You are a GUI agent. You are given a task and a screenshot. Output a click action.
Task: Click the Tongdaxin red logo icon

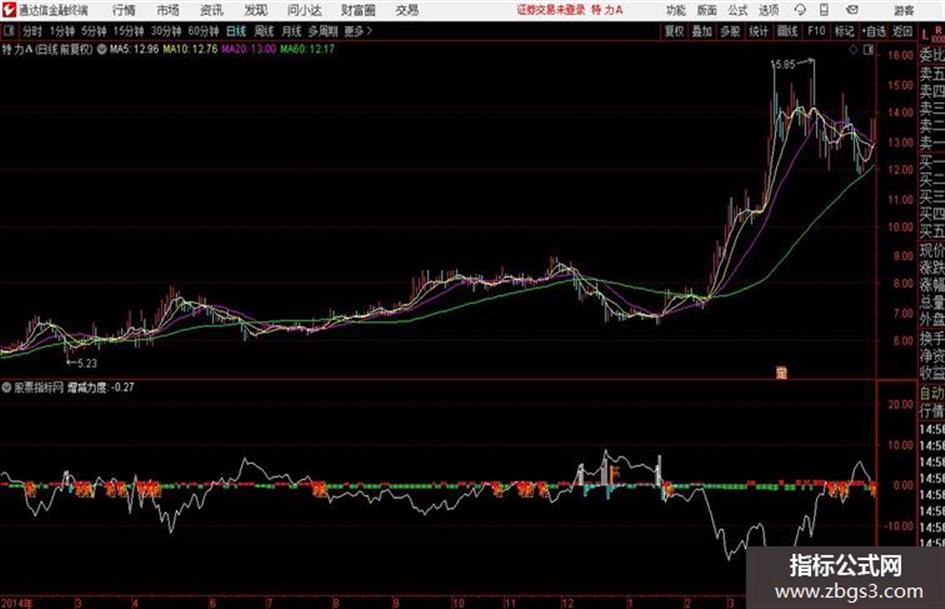(8, 10)
